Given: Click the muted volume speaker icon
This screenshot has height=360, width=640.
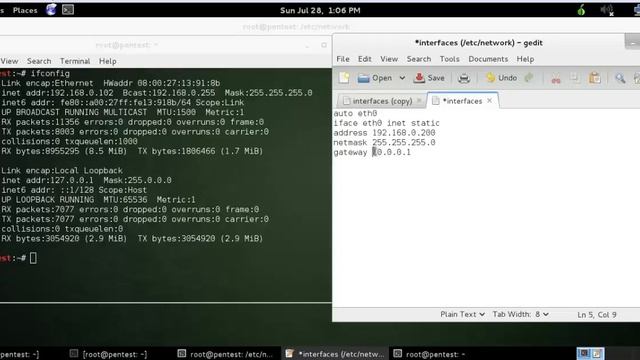Looking at the screenshot, I should coord(607,10).
